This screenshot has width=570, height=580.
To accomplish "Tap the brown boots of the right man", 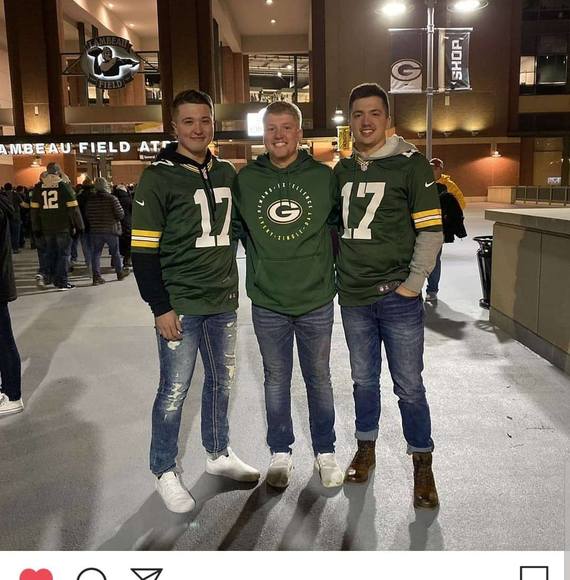I will (392, 473).
